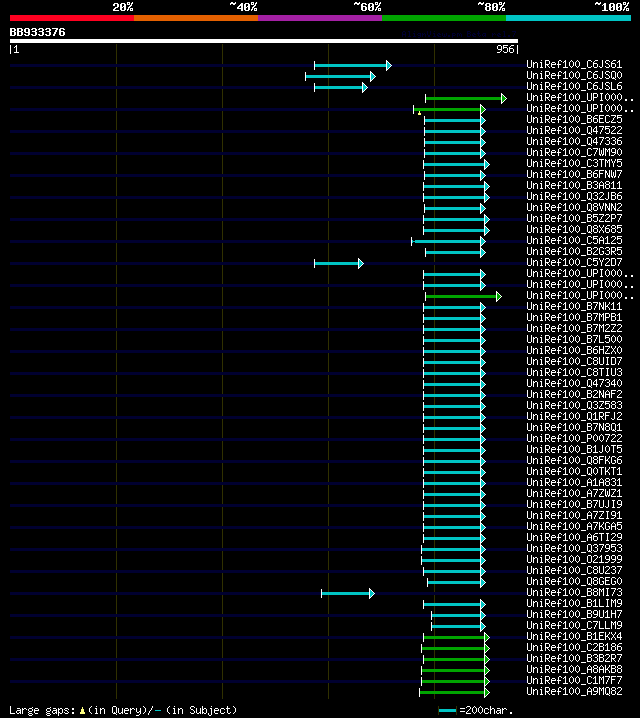The image size is (640, 718).
Task: Click the UniRef100_B1LIM9 label
Action: [574, 603]
